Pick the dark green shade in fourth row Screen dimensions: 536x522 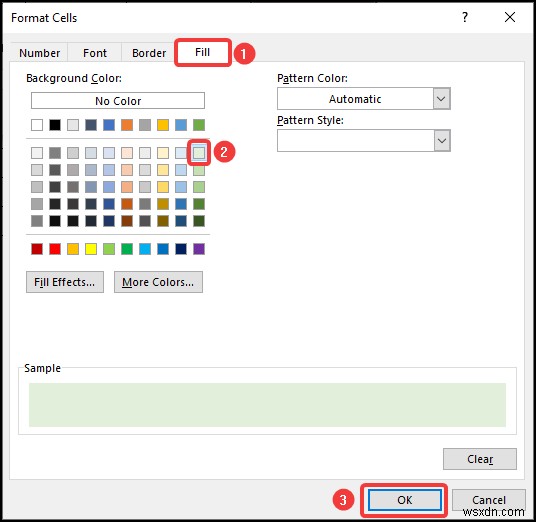click(199, 204)
